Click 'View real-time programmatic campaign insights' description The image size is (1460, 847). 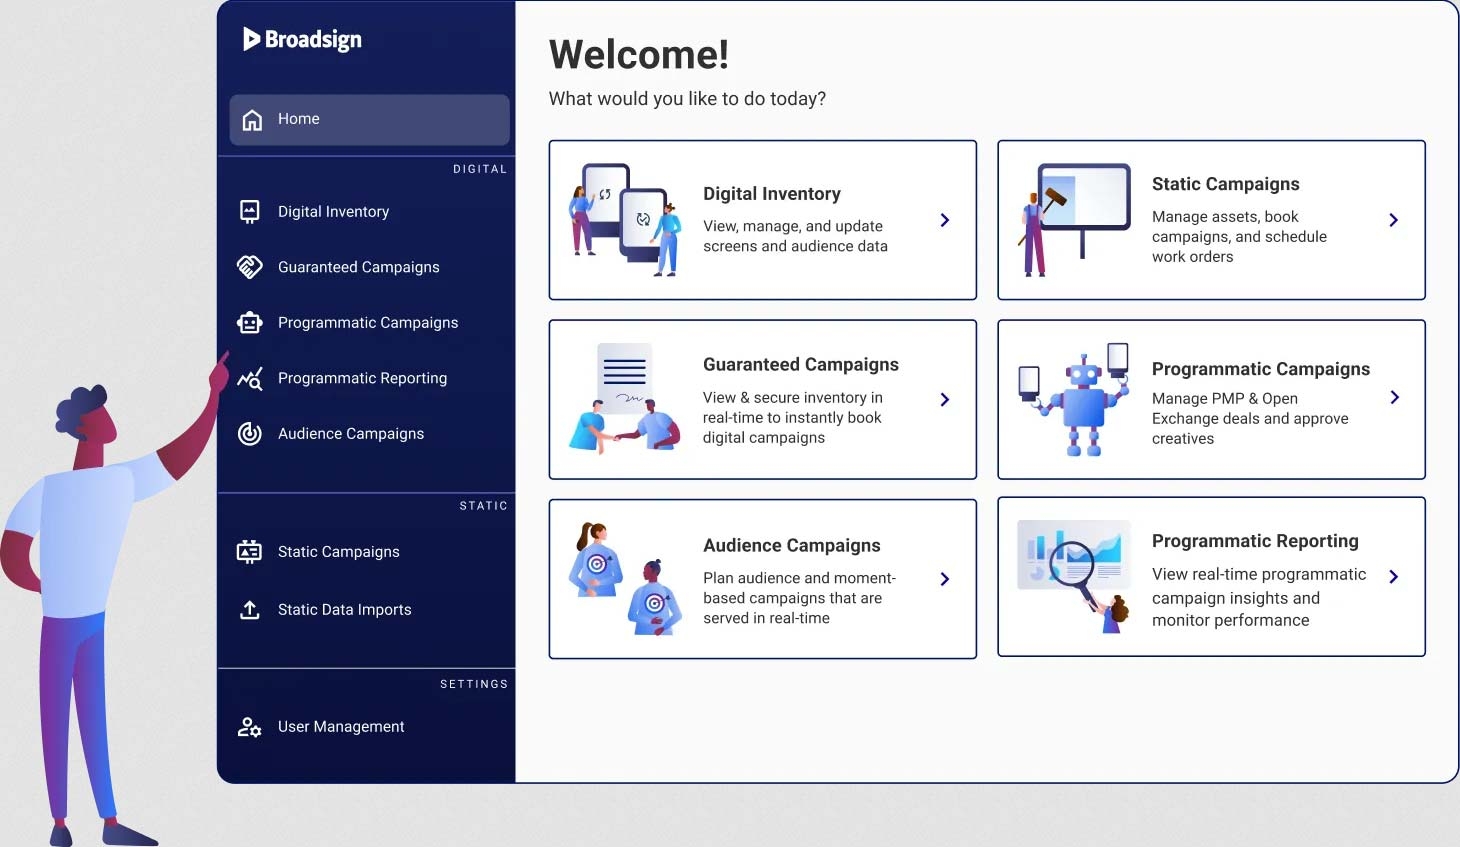tap(1259, 597)
